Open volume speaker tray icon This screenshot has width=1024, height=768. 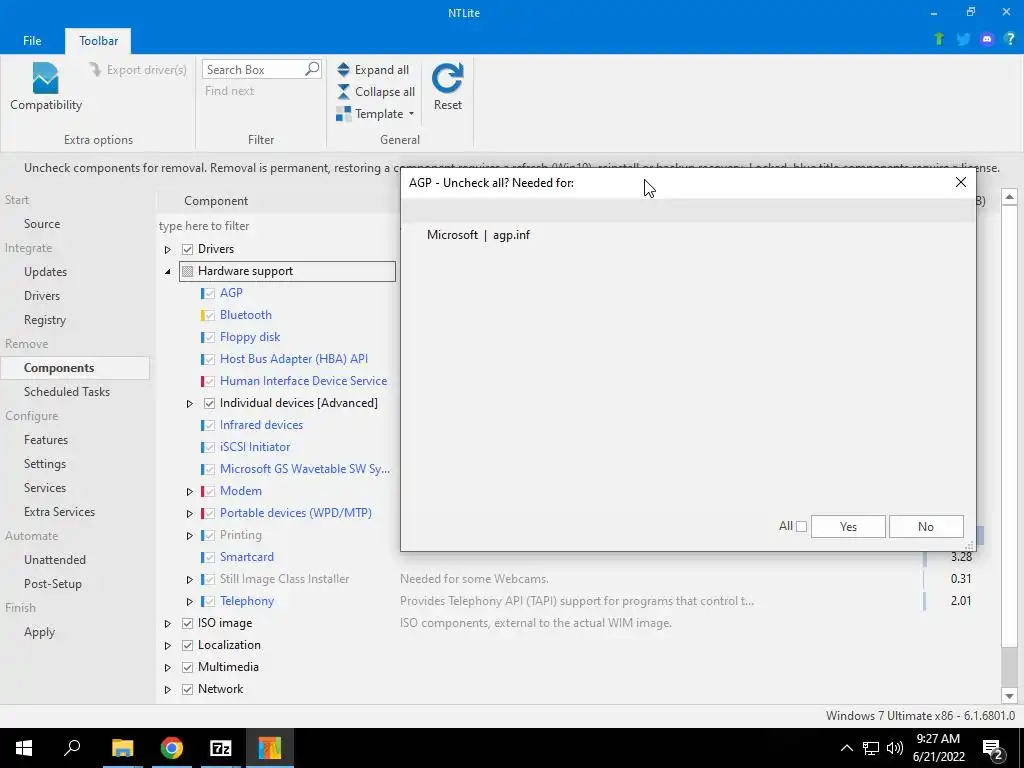coord(895,748)
